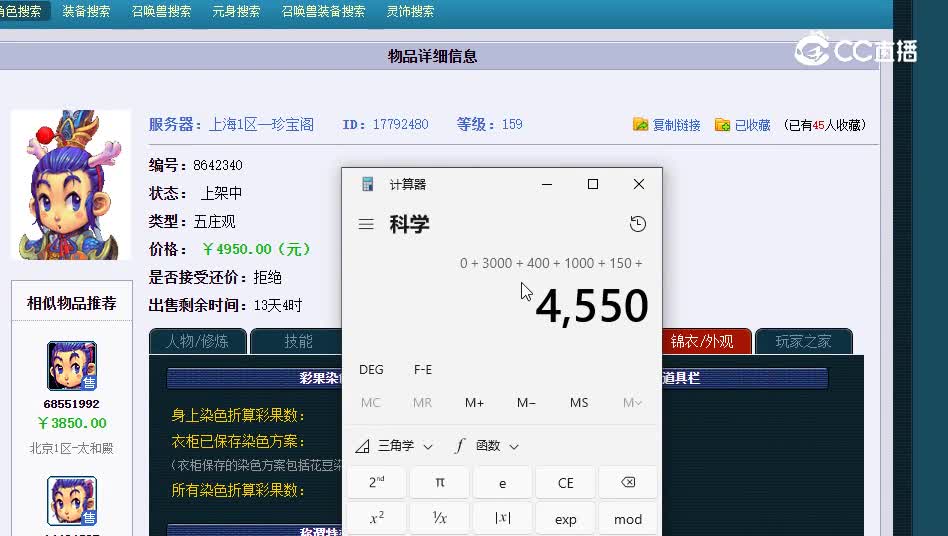Viewport: 948px width, 536px height.
Task: Click the 所有染色折算彩果数 label
Action: (x=238, y=490)
